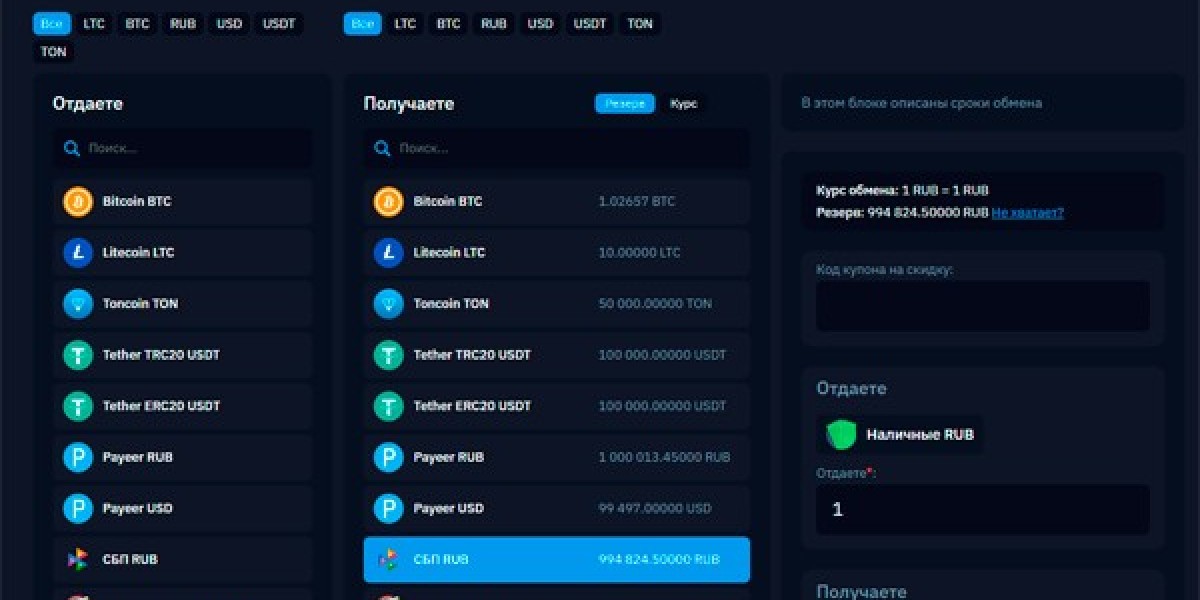Toggle the USDT filter above Получаете column

[x=589, y=23]
